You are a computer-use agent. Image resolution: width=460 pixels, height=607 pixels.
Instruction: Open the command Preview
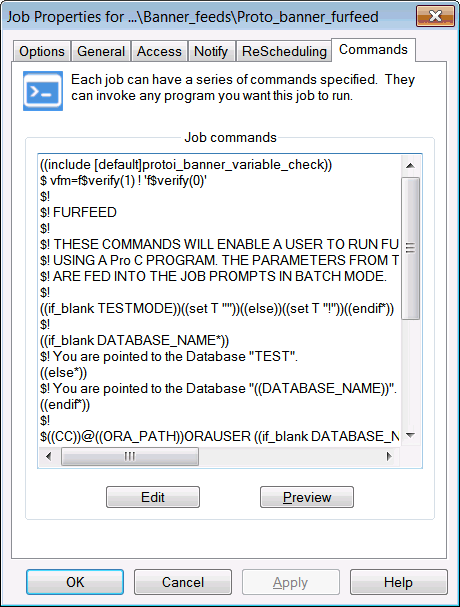pyautogui.click(x=307, y=497)
